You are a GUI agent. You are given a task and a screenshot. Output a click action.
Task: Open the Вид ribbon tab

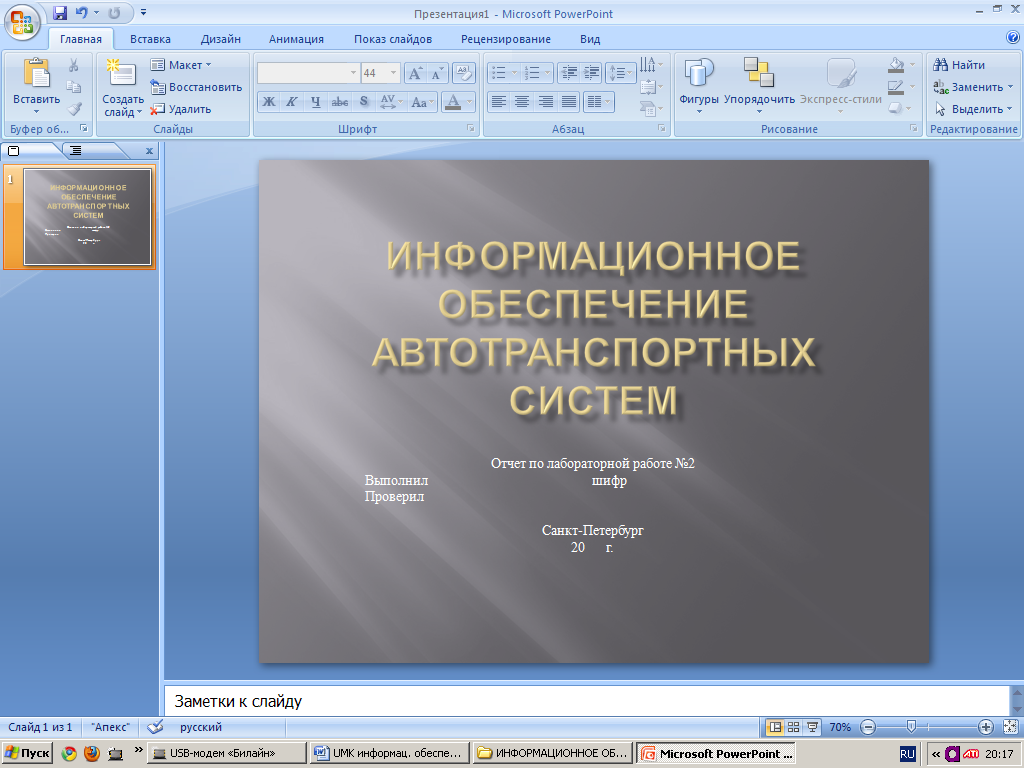[590, 39]
